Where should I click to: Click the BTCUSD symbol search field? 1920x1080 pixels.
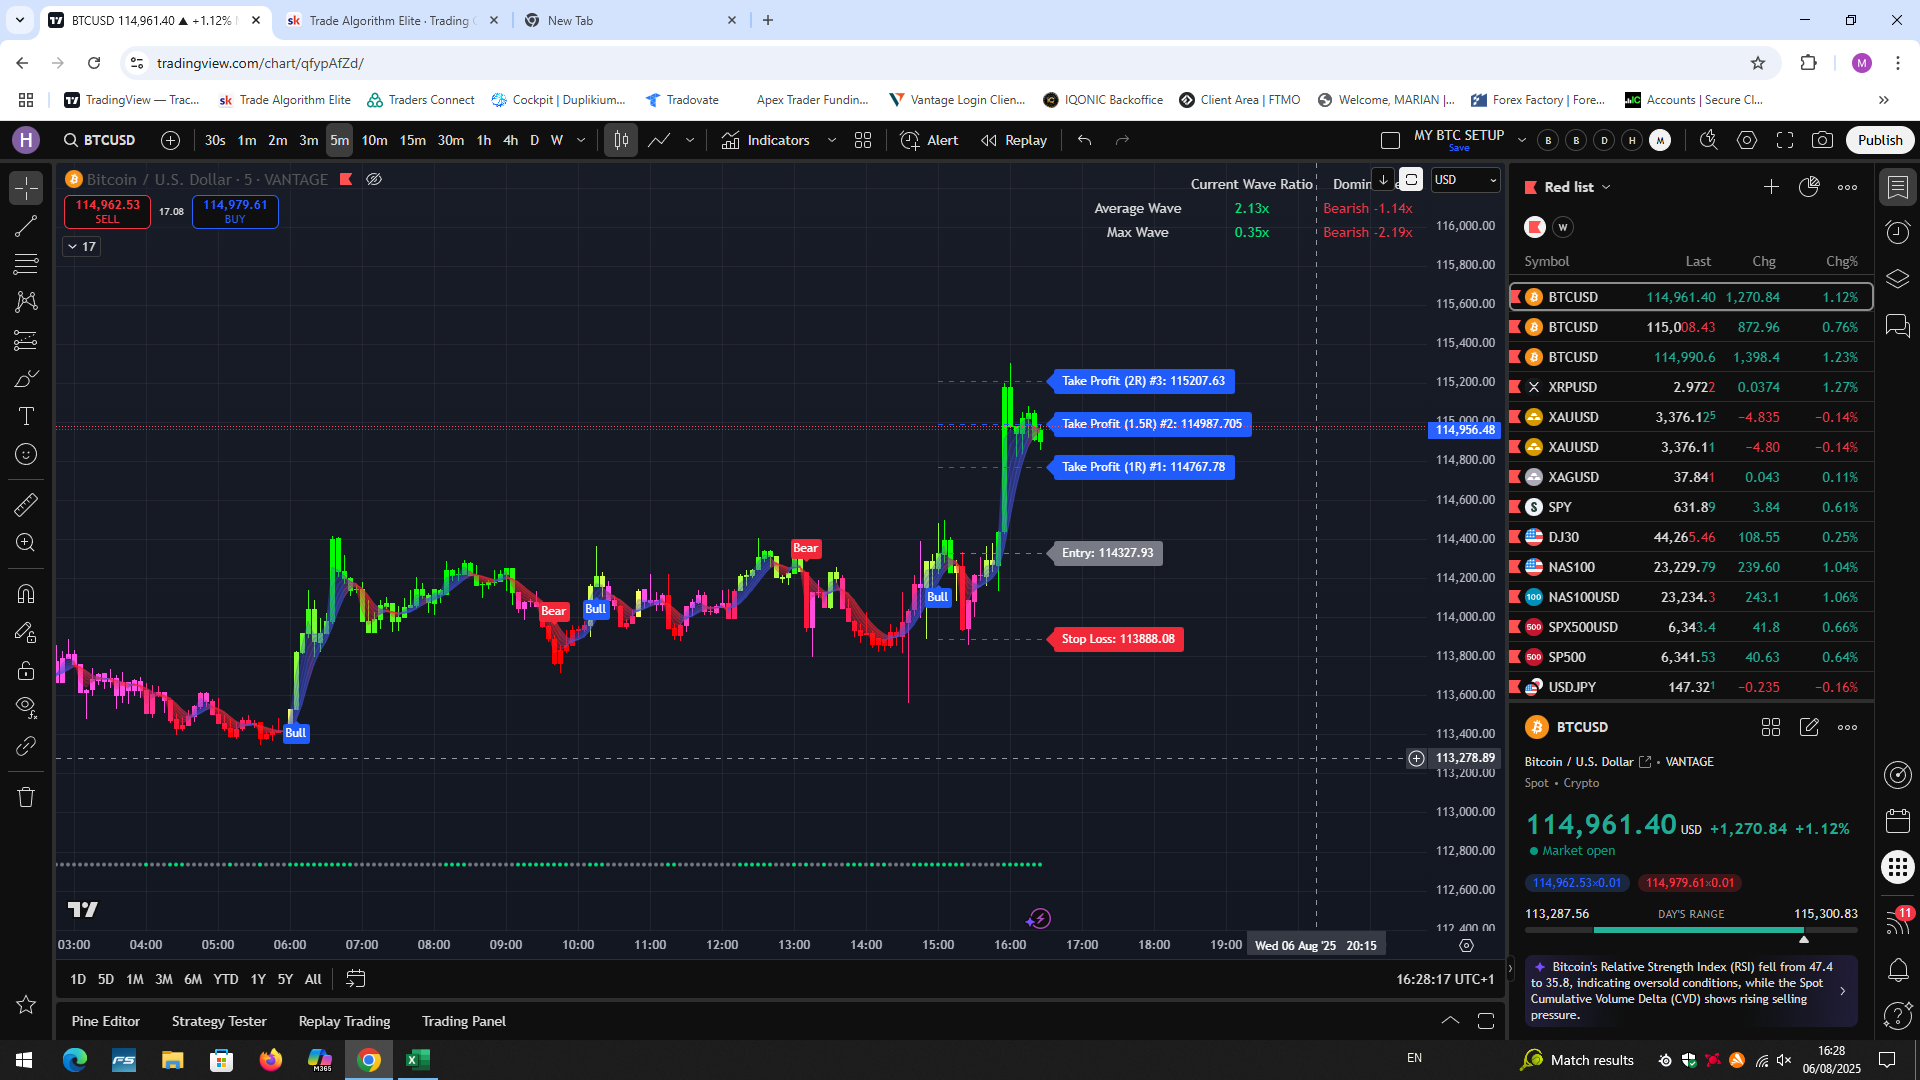(x=108, y=140)
